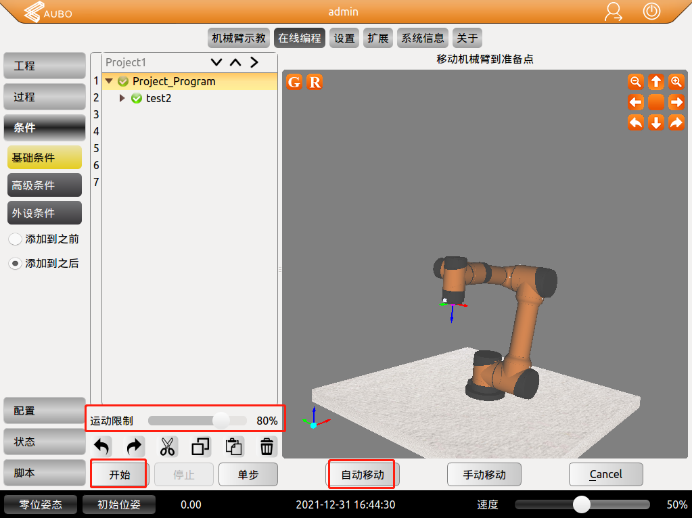Switch to the 在线编程 tab

coord(300,38)
